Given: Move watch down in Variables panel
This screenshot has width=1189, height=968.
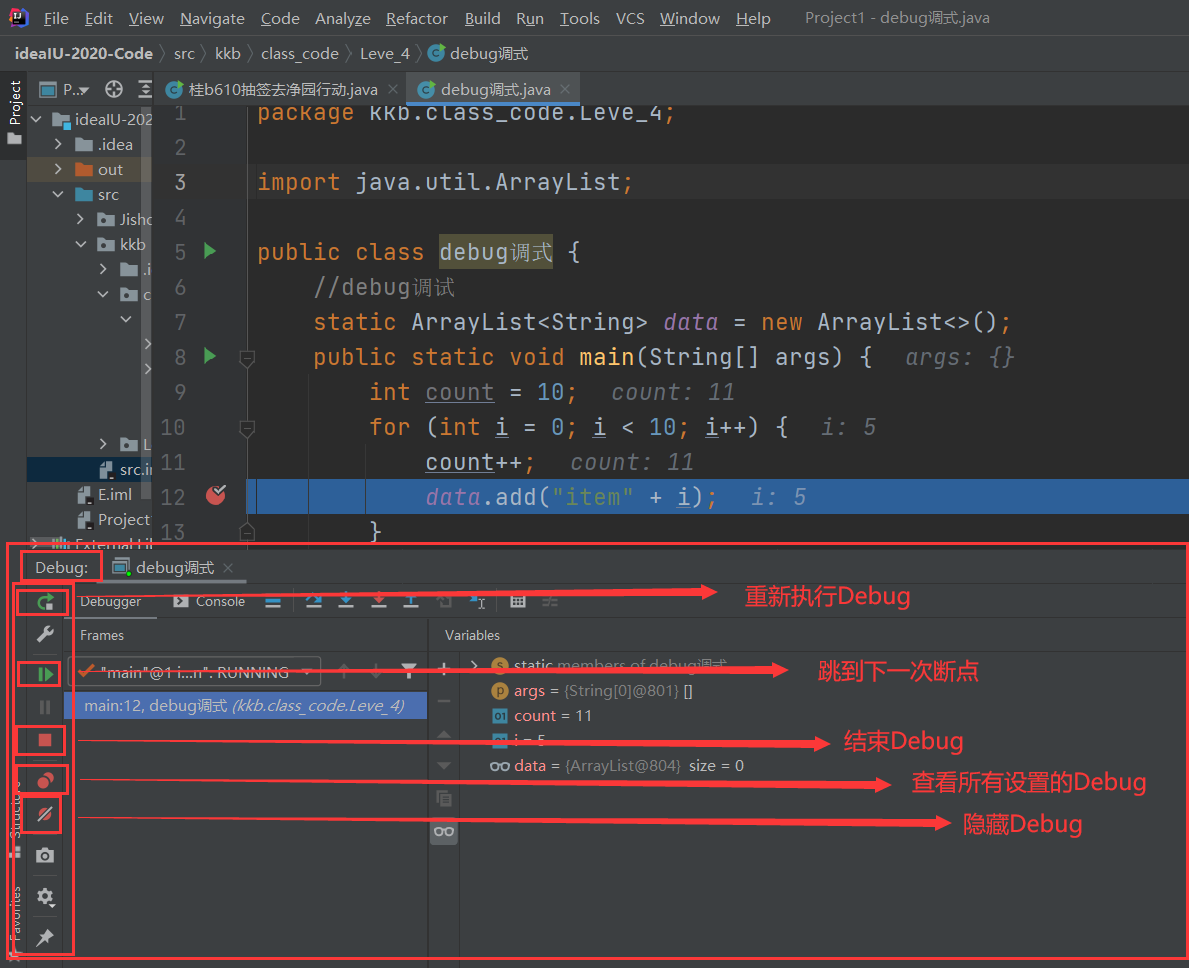Looking at the screenshot, I should 444,766.
